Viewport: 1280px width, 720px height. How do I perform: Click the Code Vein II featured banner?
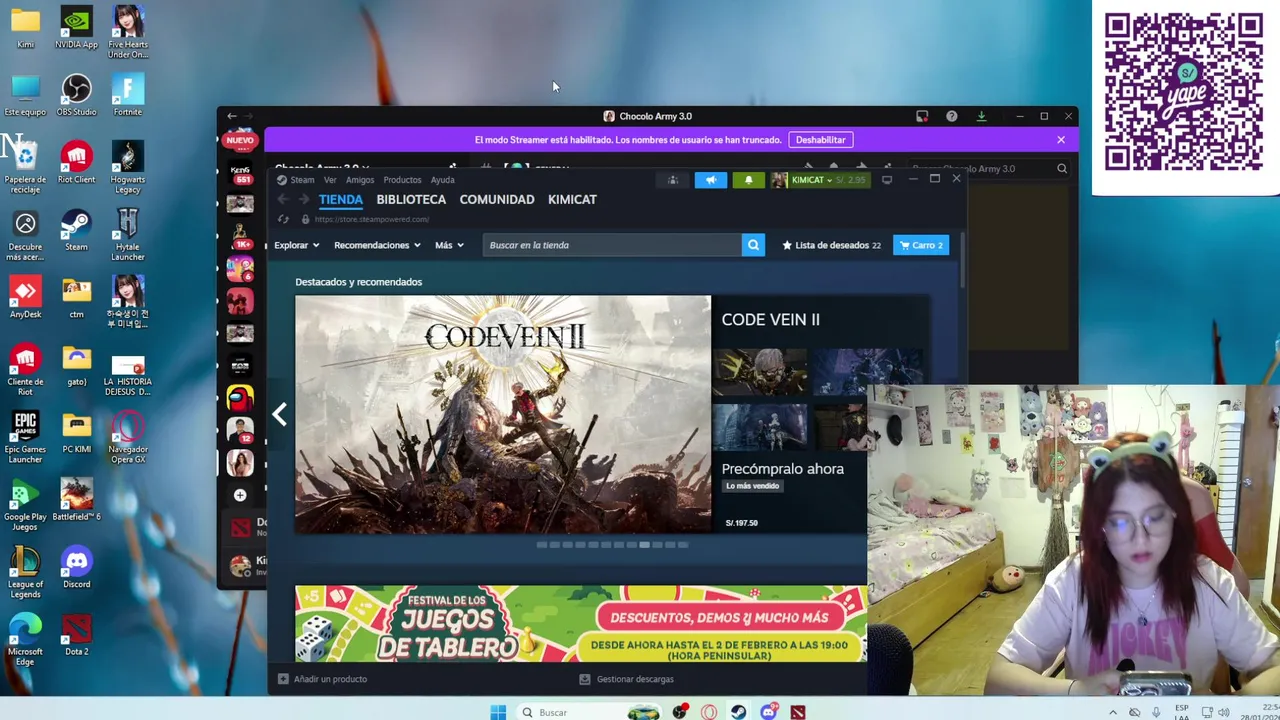[x=503, y=414]
